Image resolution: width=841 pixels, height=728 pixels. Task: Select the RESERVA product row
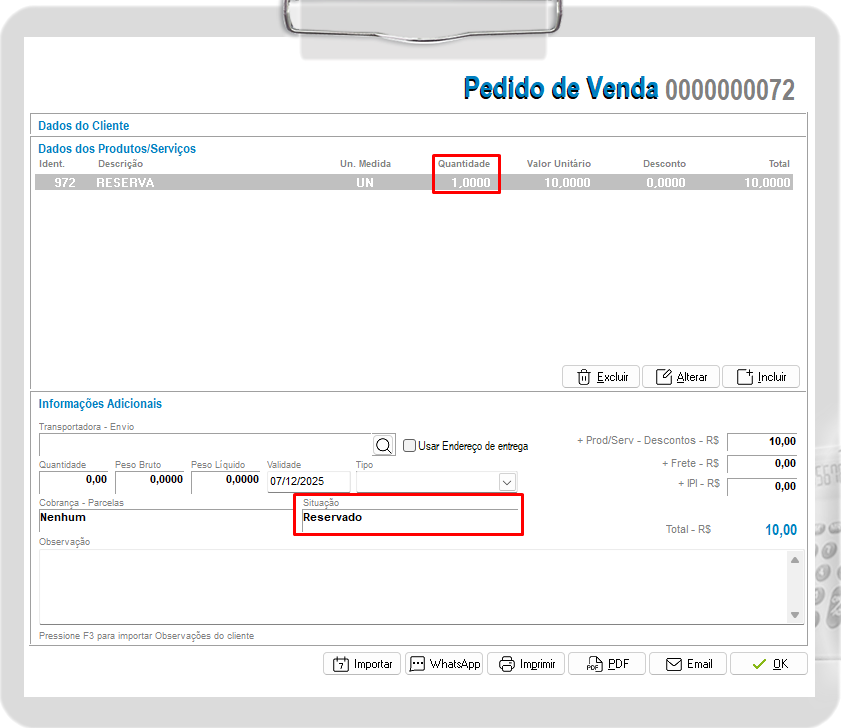point(414,183)
